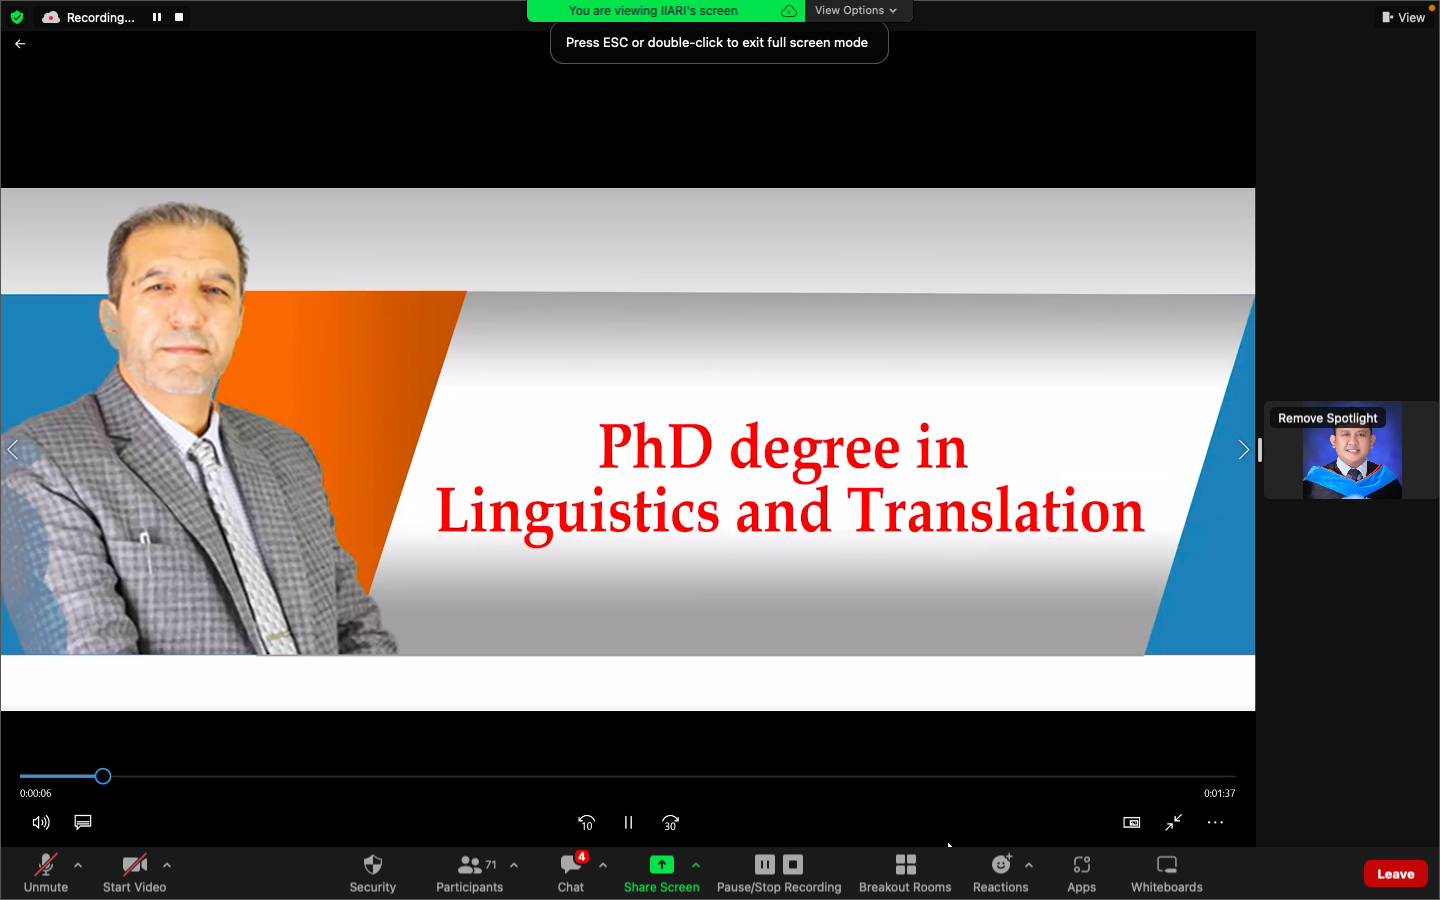Open the Participants panel
This screenshot has width=1440, height=900.
[x=469, y=866]
